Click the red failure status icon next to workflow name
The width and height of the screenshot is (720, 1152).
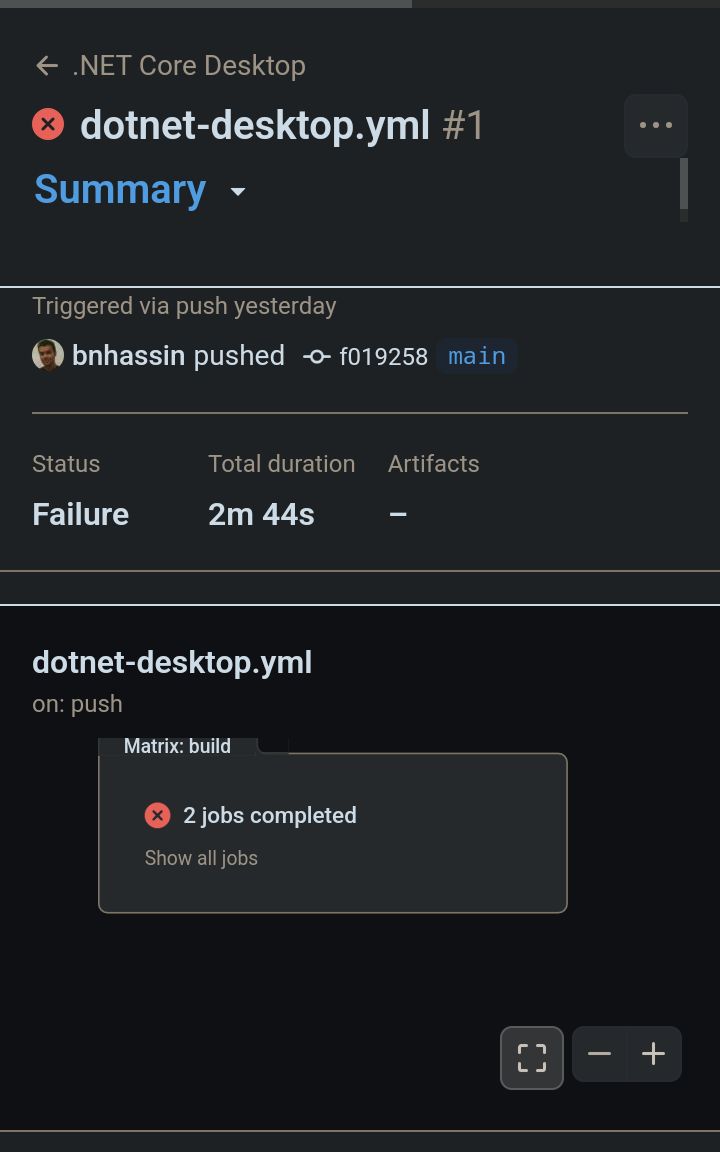[47, 124]
